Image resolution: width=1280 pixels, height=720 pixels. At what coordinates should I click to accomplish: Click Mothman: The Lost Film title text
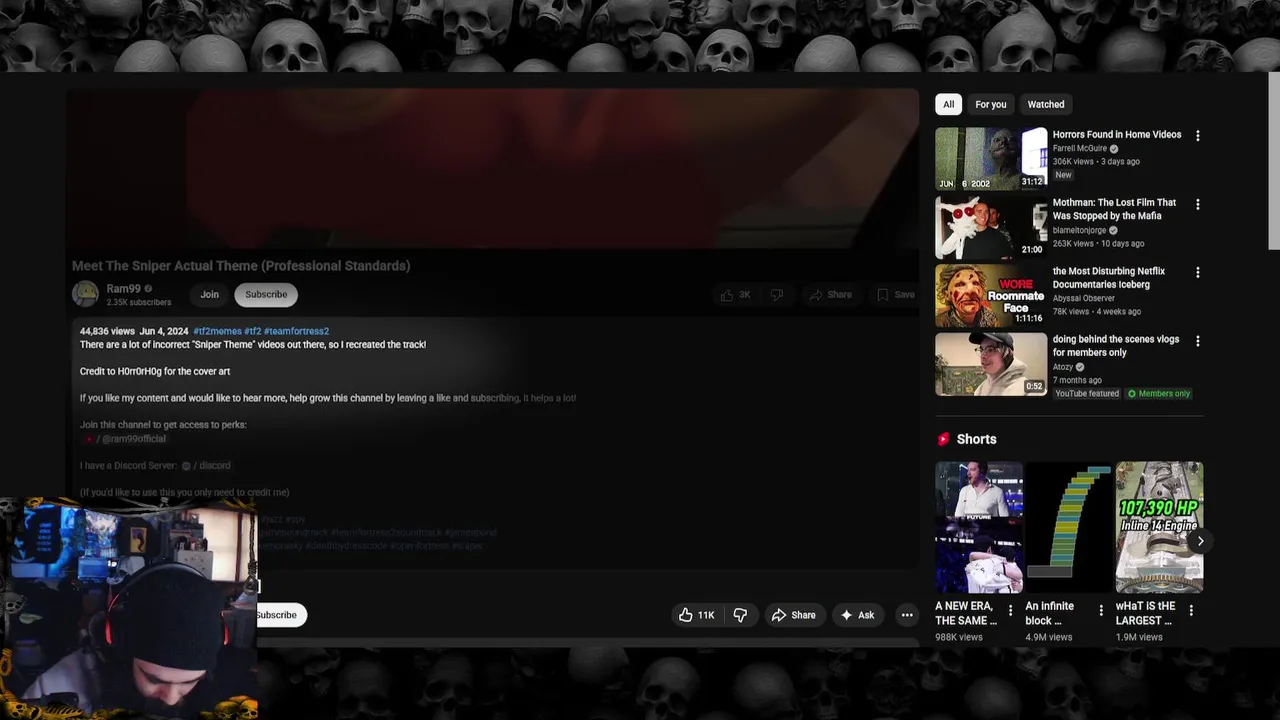[1114, 209]
